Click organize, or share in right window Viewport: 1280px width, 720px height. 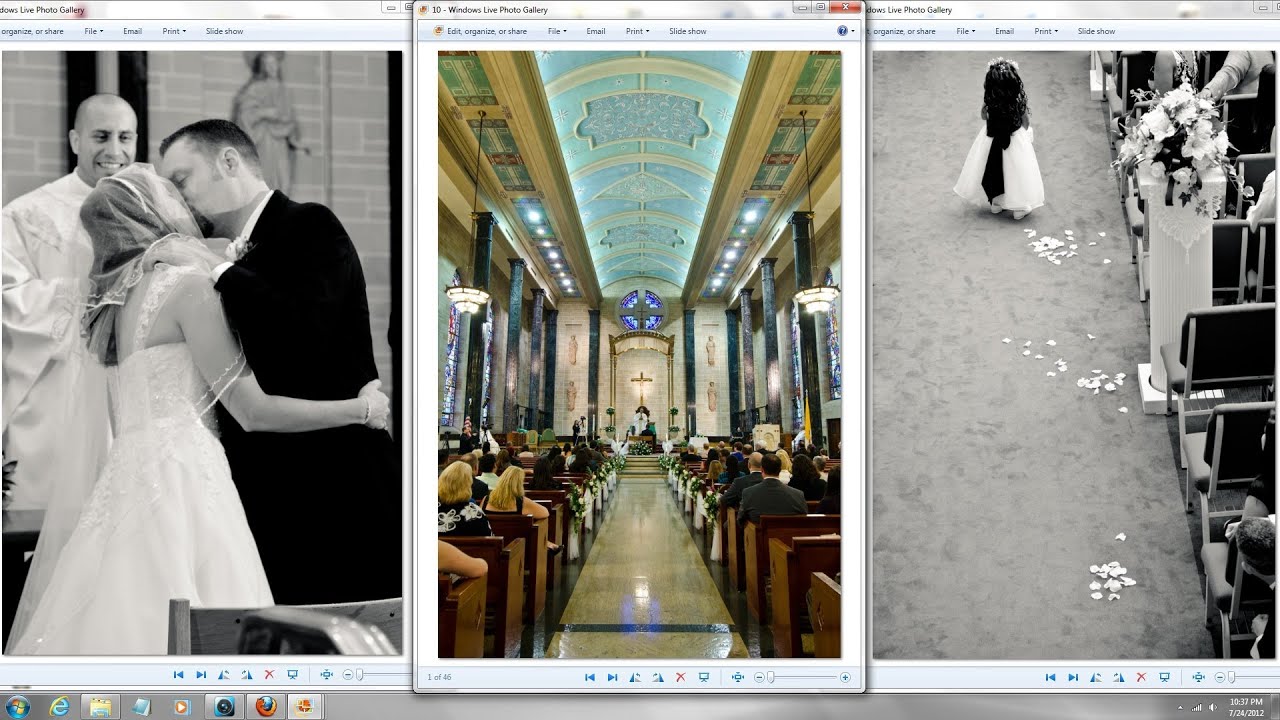(x=904, y=31)
